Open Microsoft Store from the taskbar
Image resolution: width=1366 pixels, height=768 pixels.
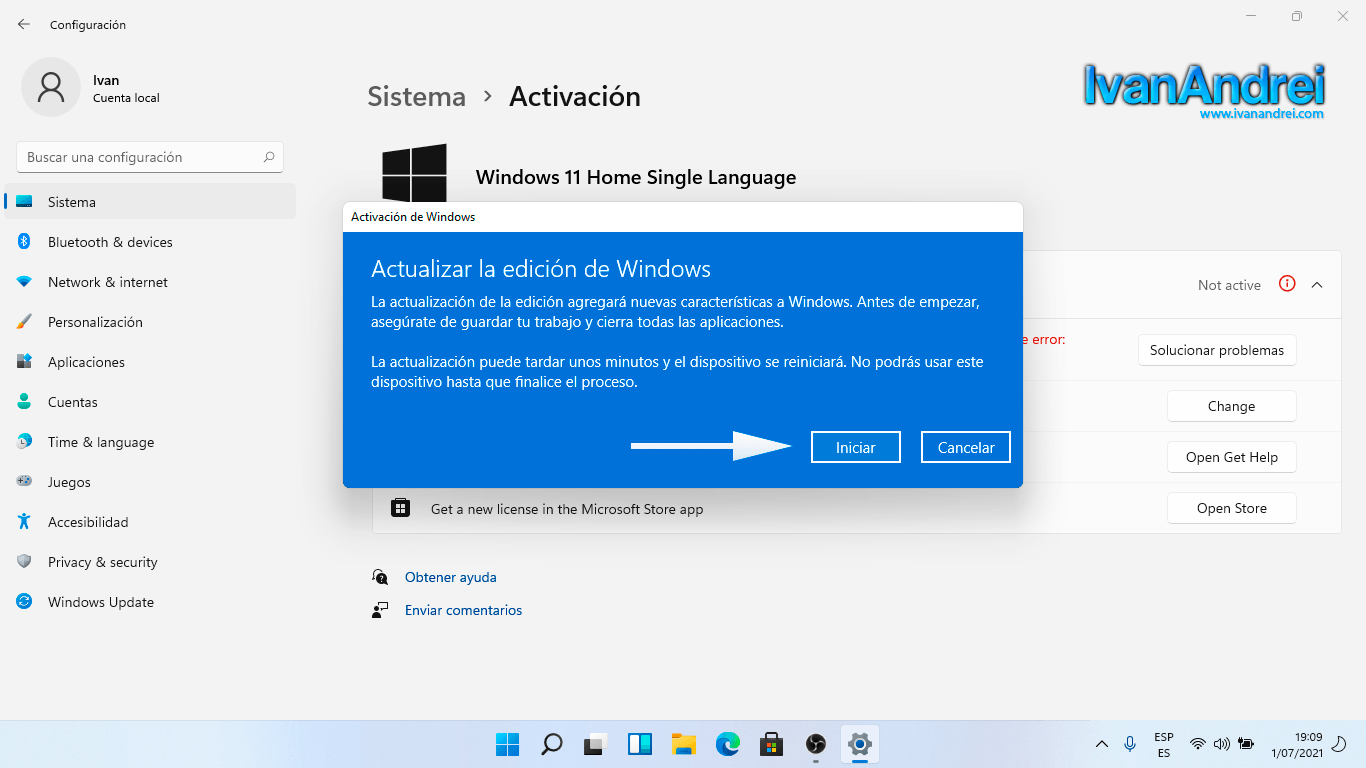[771, 744]
